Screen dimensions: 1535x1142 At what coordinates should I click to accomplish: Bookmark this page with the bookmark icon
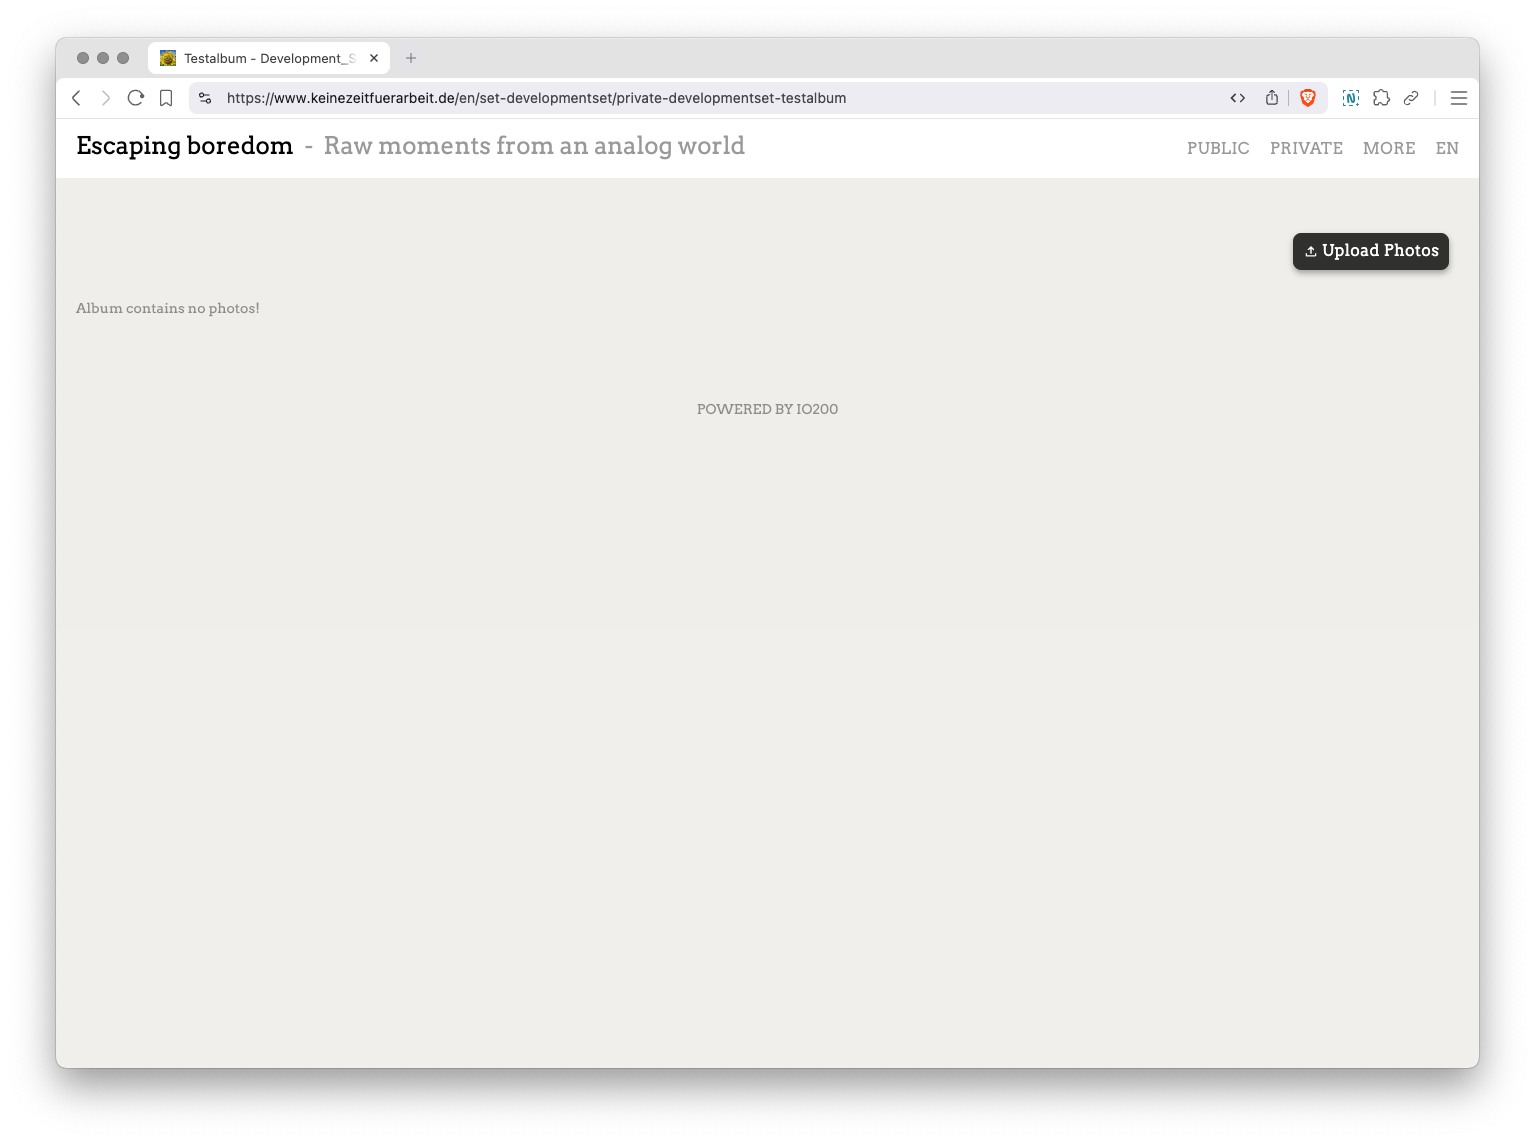click(166, 98)
